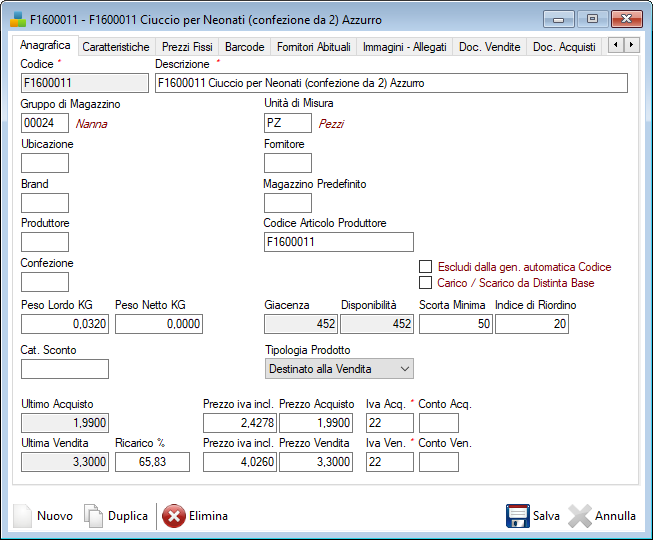This screenshot has width=655, height=541.
Task: Open the Immagini - Allegati tab
Action: [405, 47]
